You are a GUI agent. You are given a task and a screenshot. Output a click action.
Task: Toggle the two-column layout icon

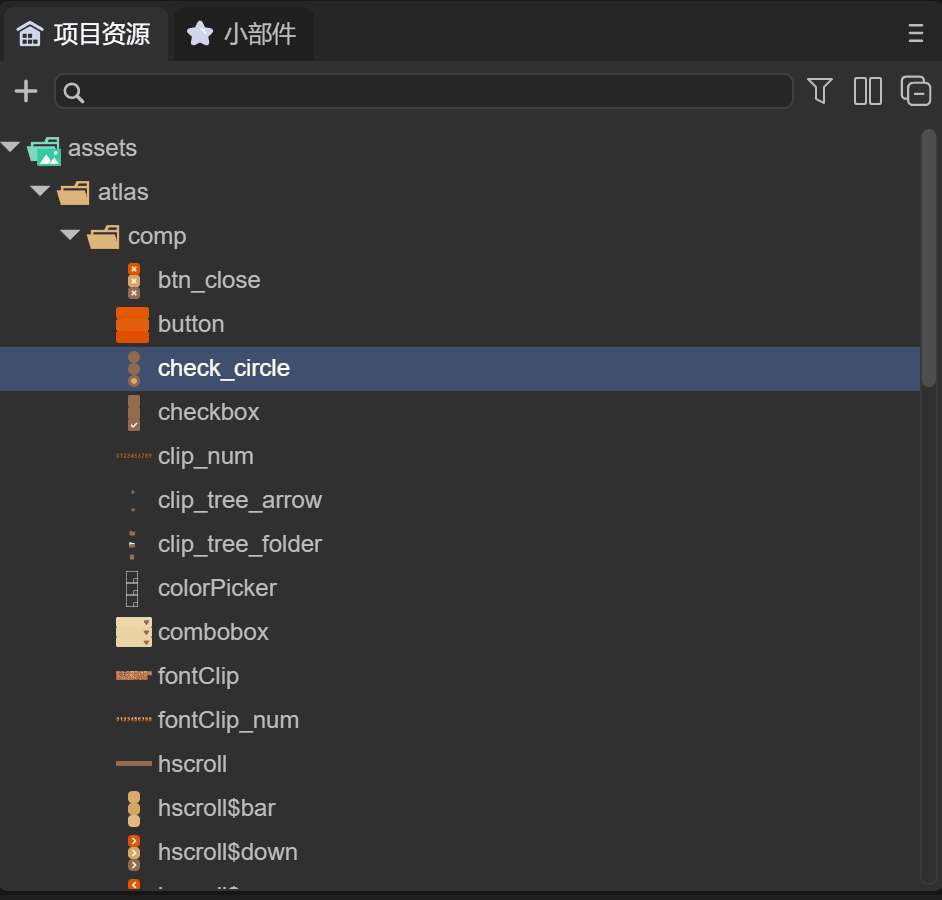click(x=867, y=91)
